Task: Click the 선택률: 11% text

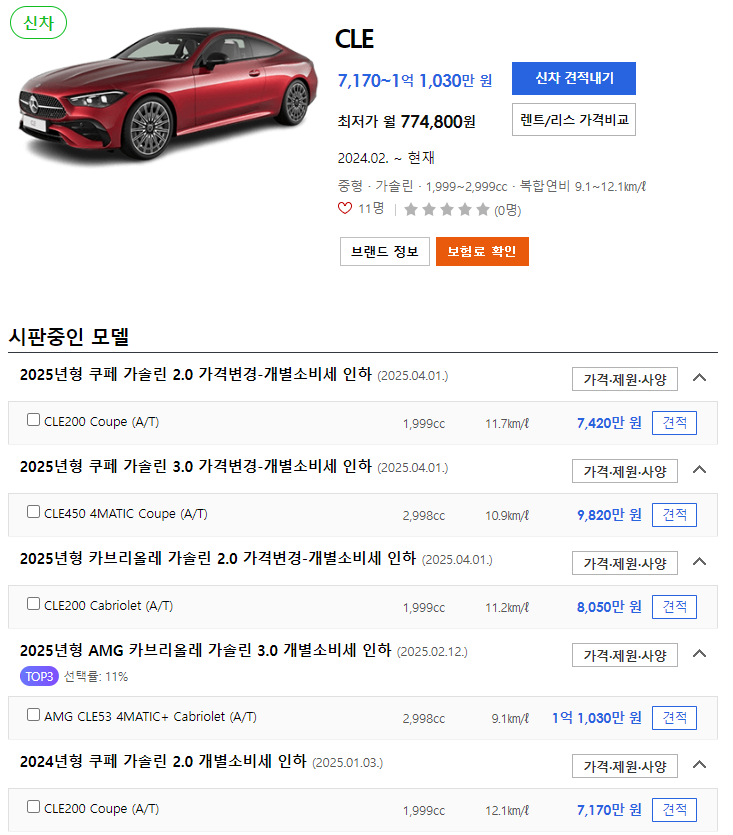Action: 96,677
